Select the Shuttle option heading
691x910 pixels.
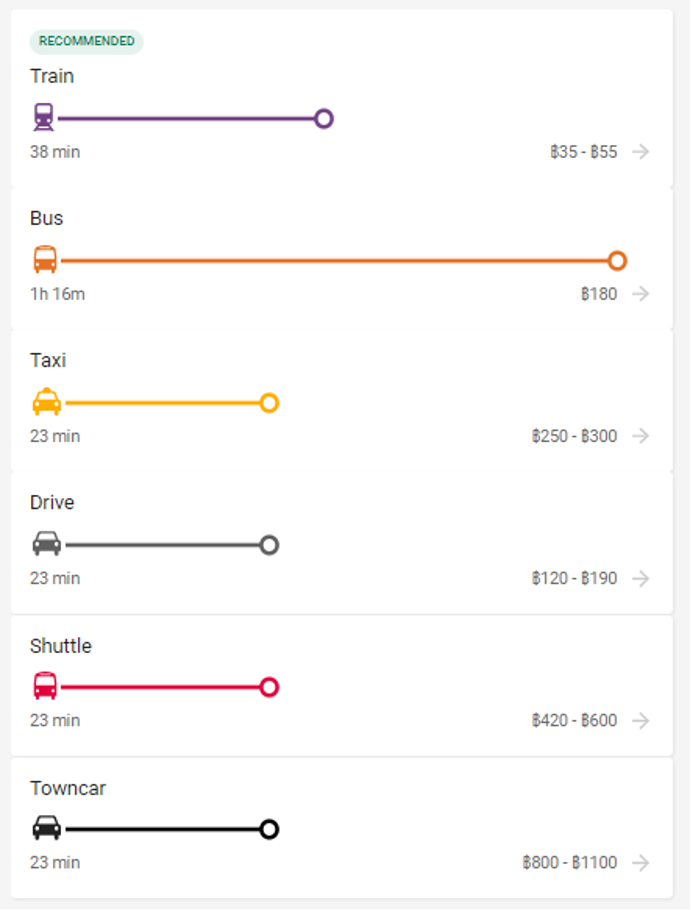tap(61, 646)
